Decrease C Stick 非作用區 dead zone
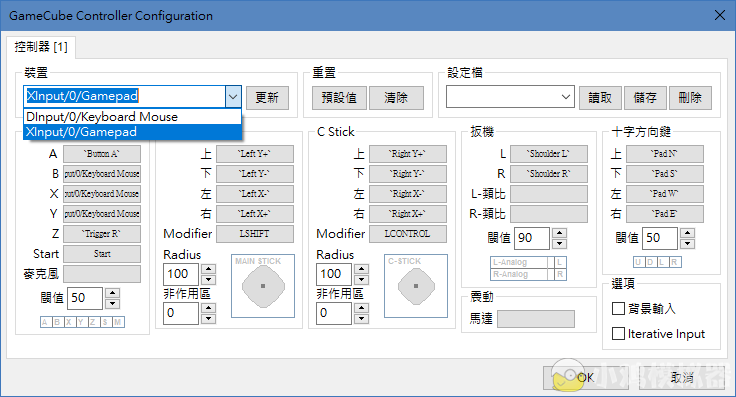This screenshot has width=736, height=397. point(361,319)
